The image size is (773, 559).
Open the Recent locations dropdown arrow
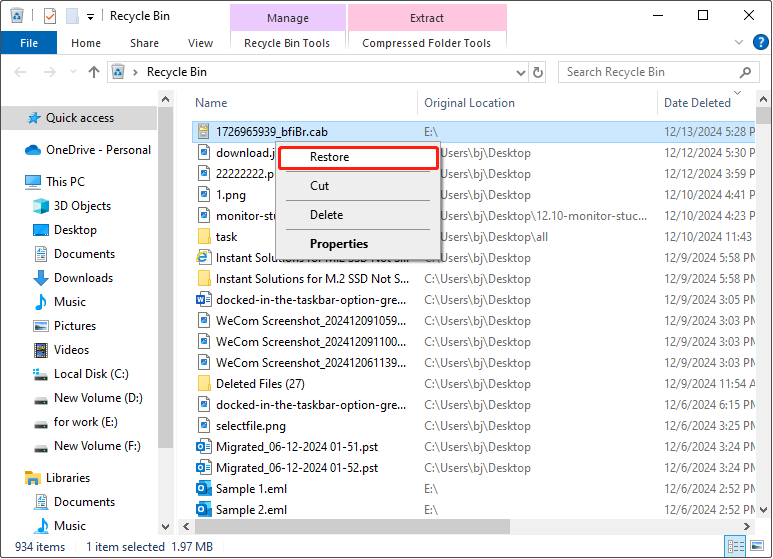click(x=73, y=72)
